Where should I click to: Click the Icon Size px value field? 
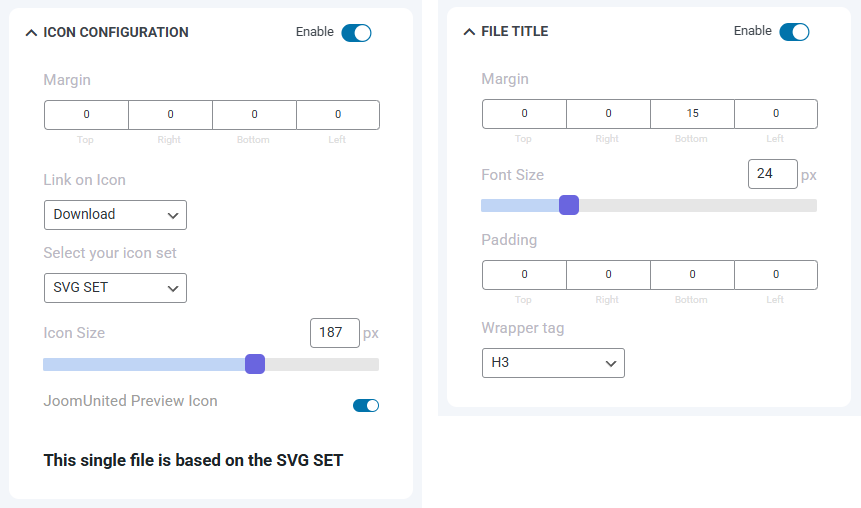pyautogui.click(x=334, y=333)
